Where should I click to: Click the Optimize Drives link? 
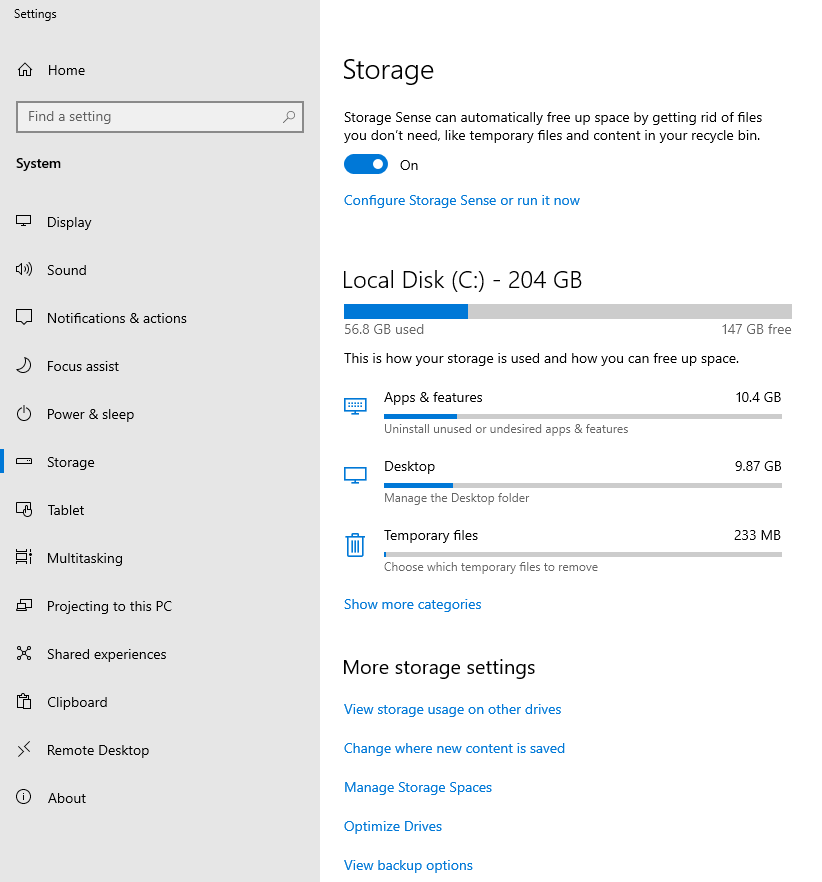click(x=393, y=826)
